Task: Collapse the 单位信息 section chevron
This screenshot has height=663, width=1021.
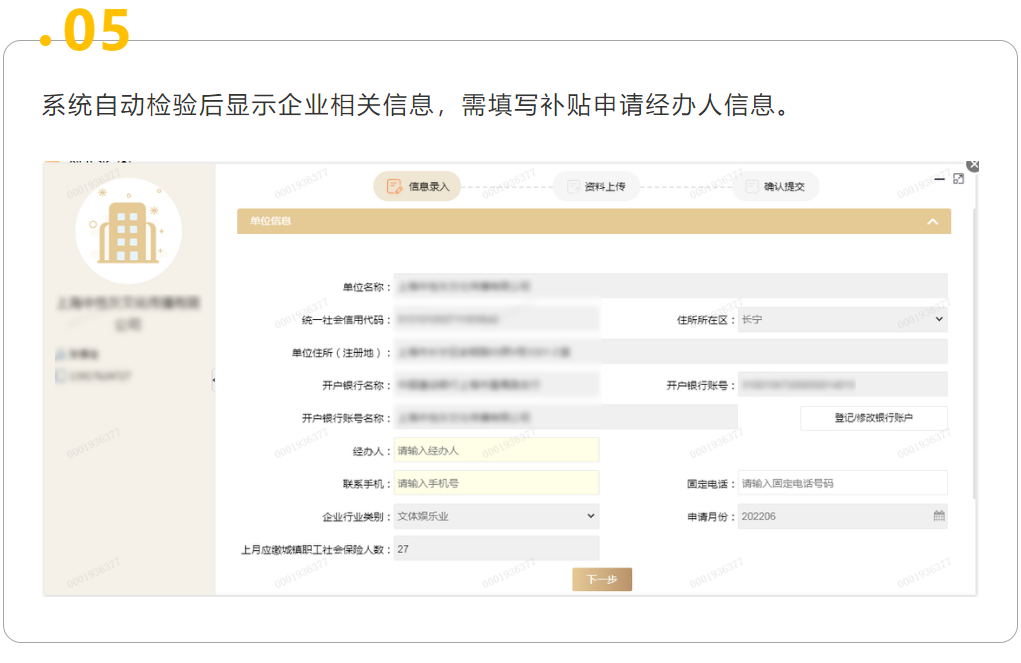Action: coord(932,221)
